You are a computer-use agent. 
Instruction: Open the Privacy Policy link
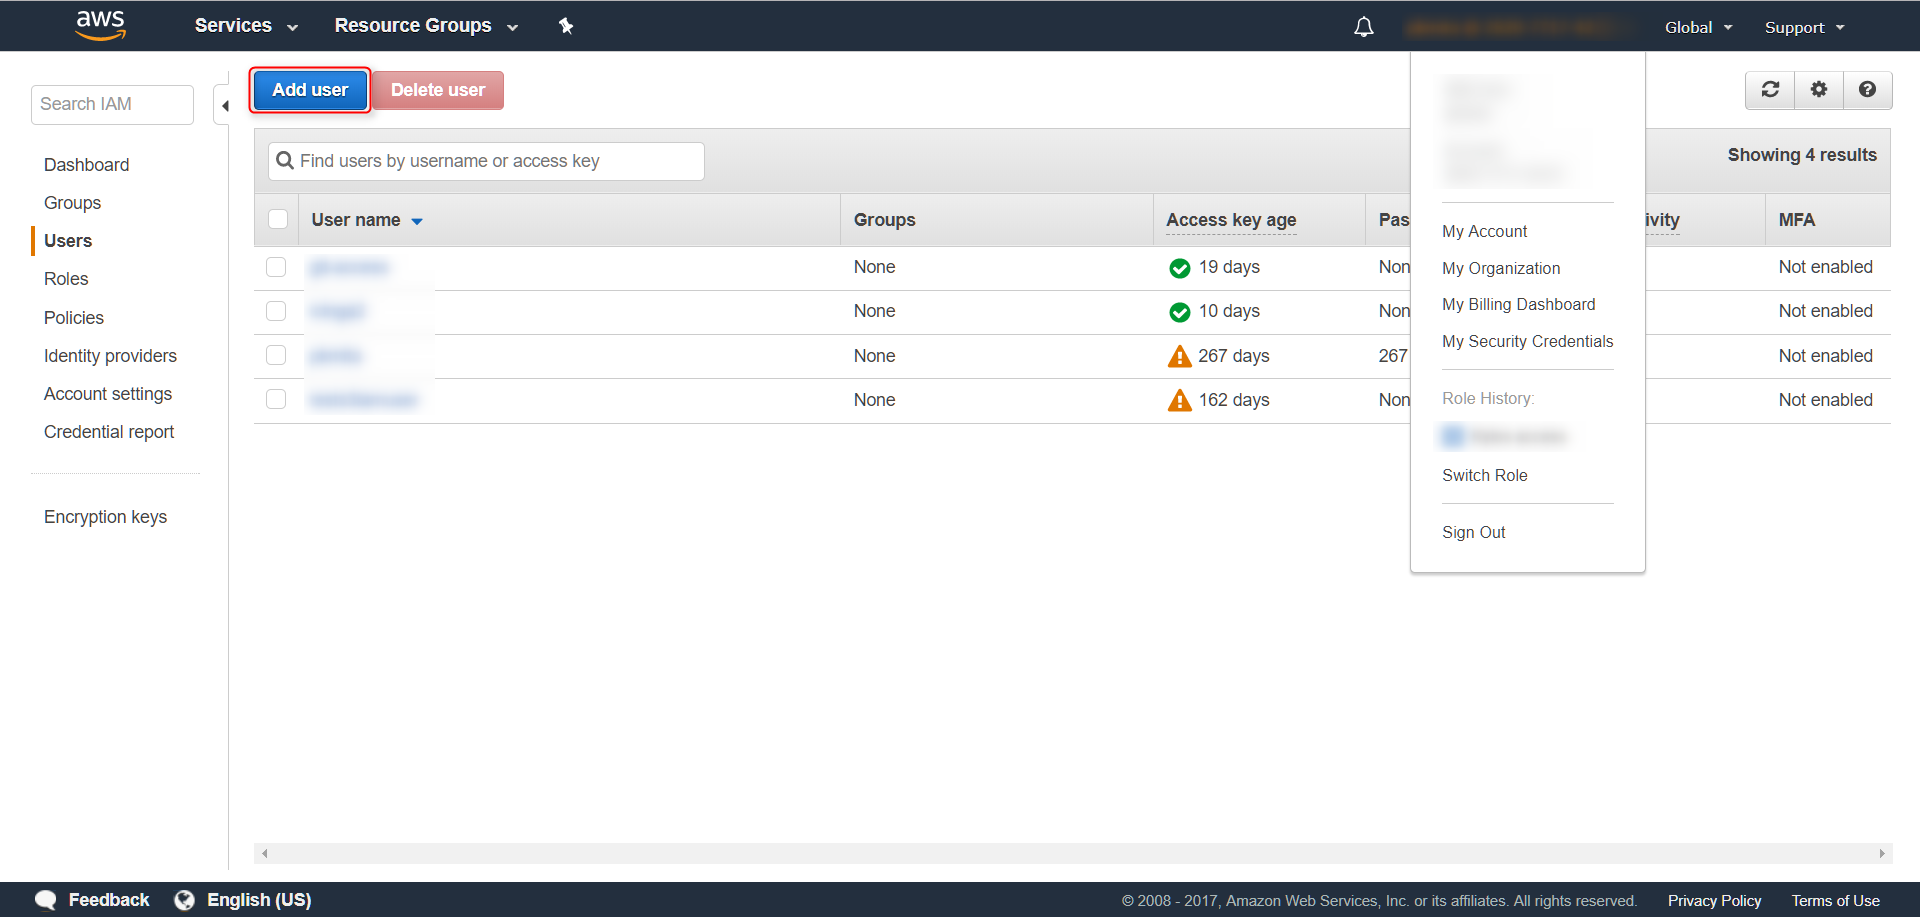(x=1714, y=901)
